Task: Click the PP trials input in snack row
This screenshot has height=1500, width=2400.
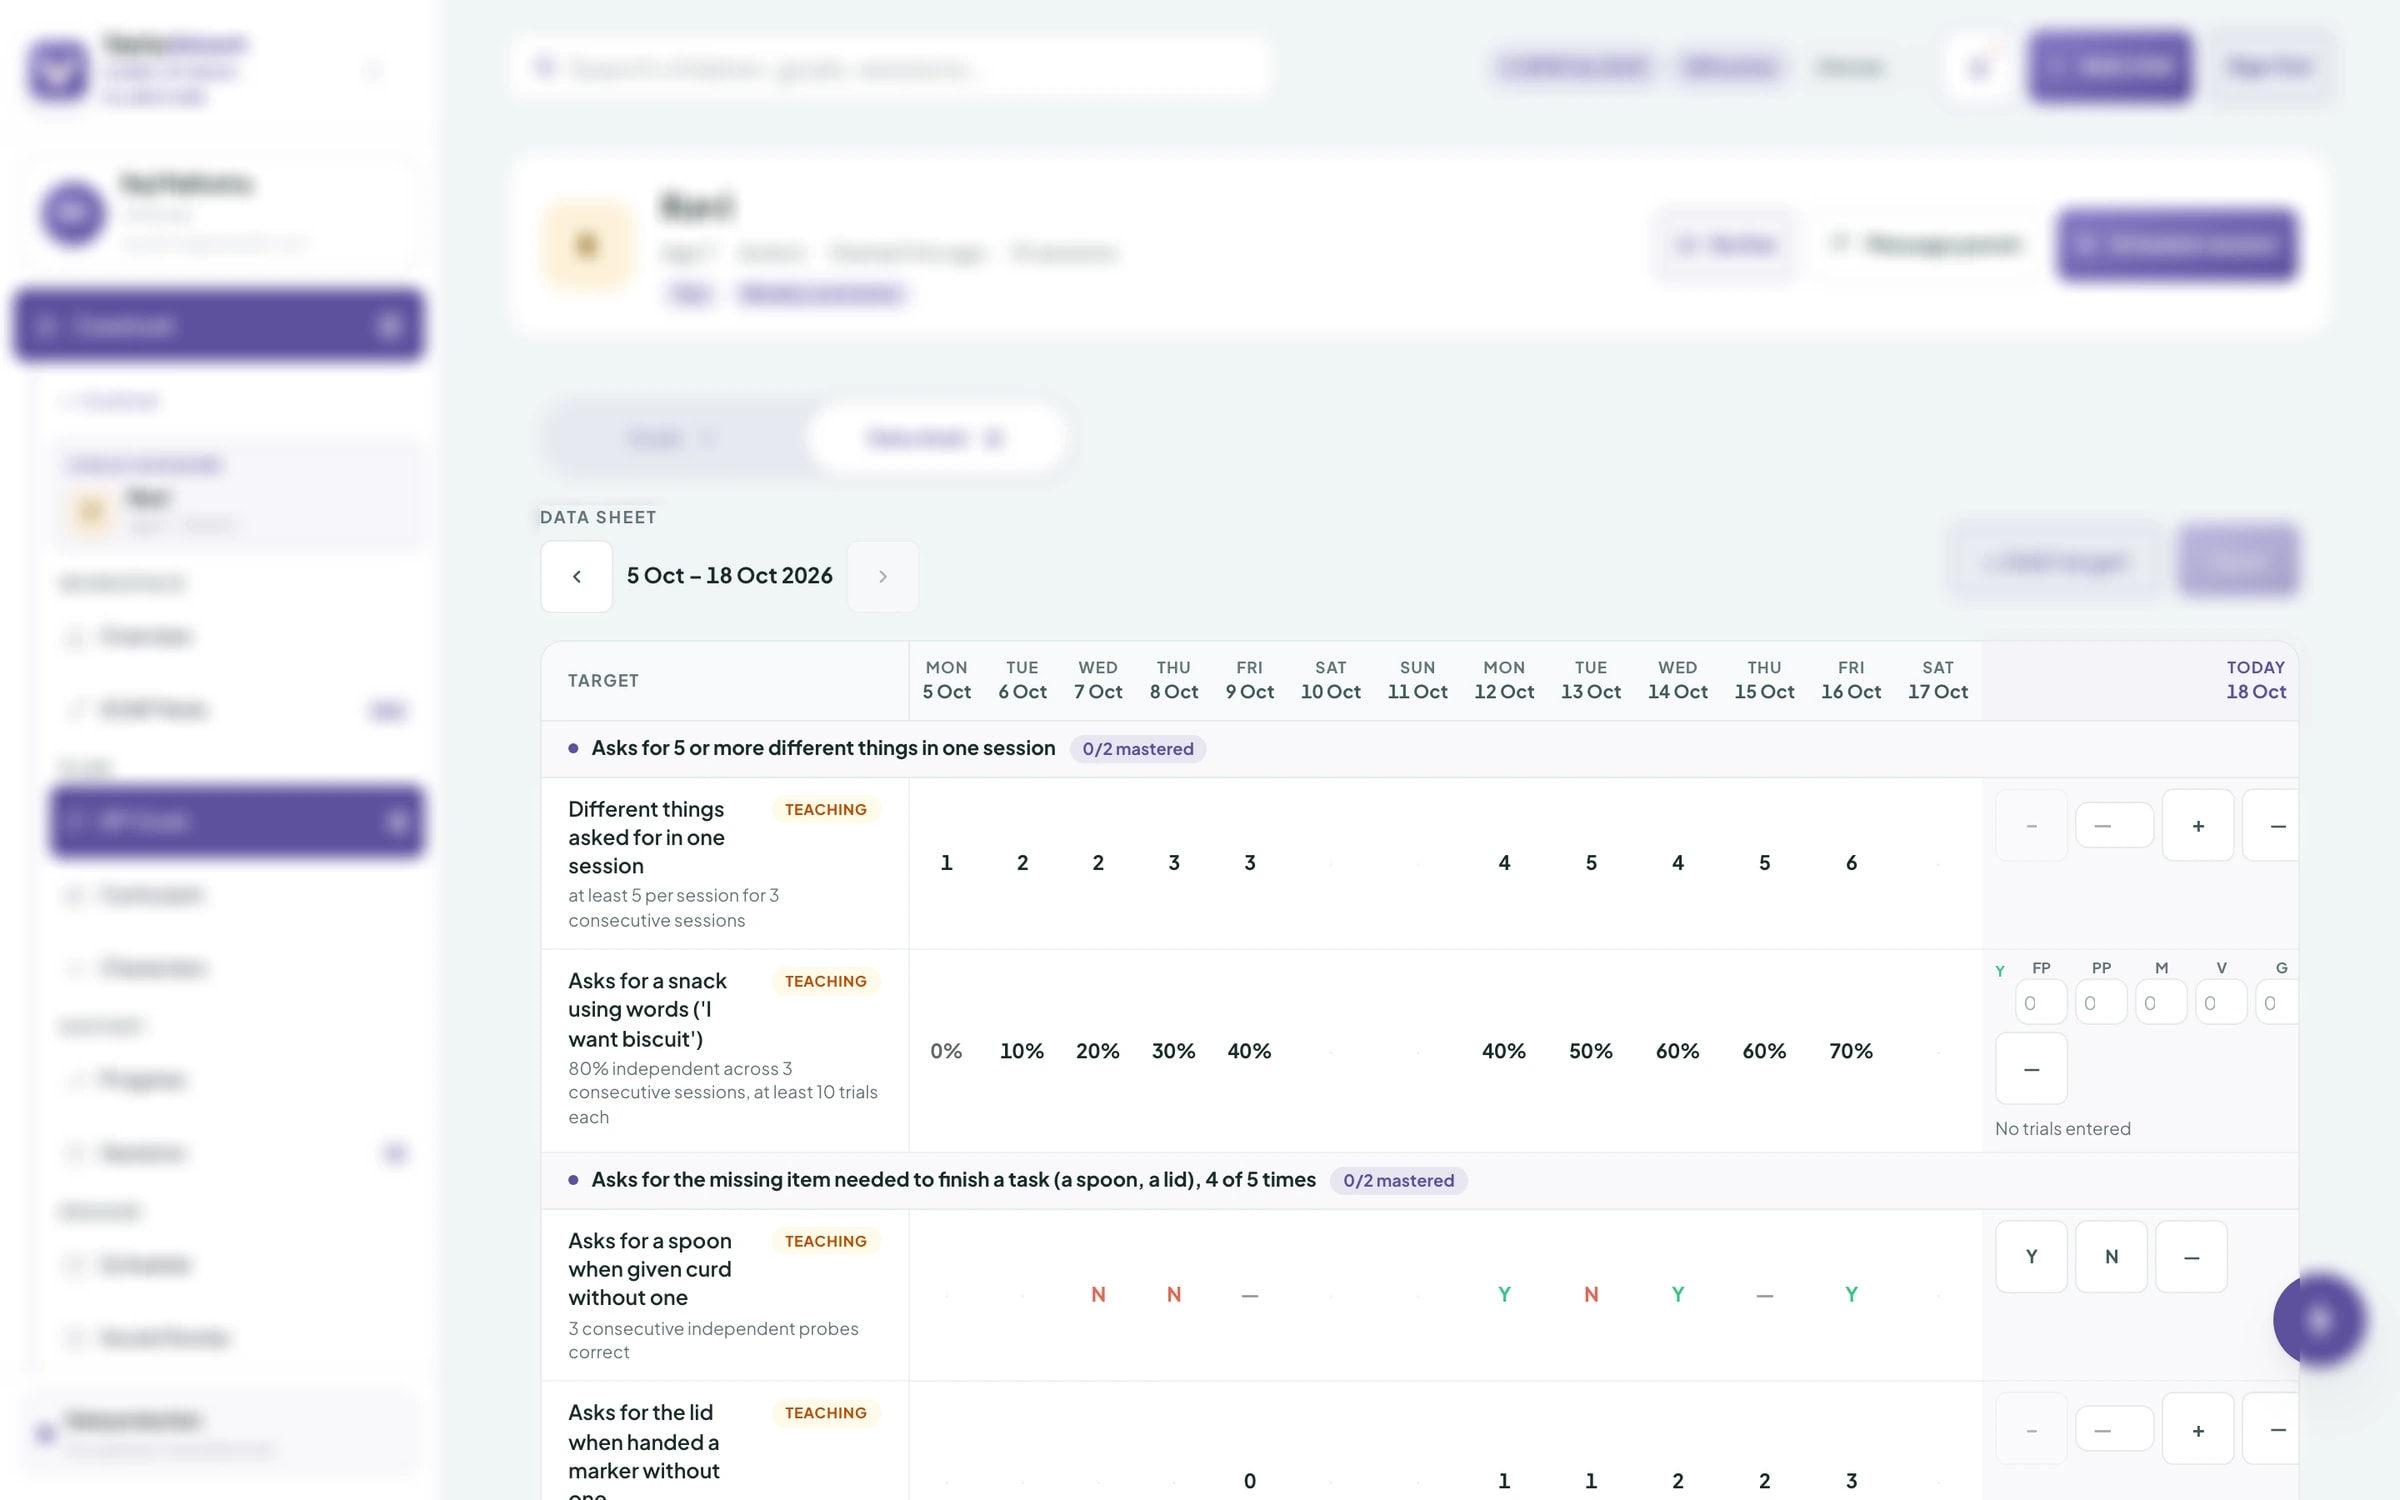Action: 2101,1003
